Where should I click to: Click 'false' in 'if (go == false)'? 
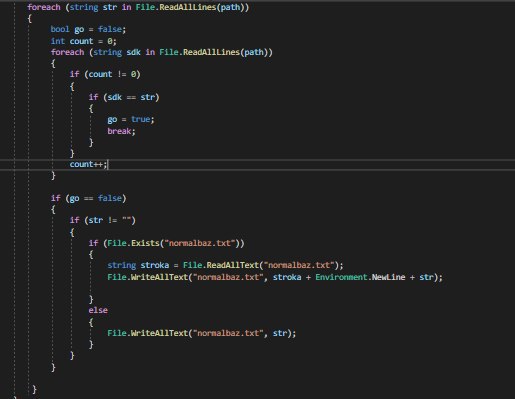pos(110,198)
